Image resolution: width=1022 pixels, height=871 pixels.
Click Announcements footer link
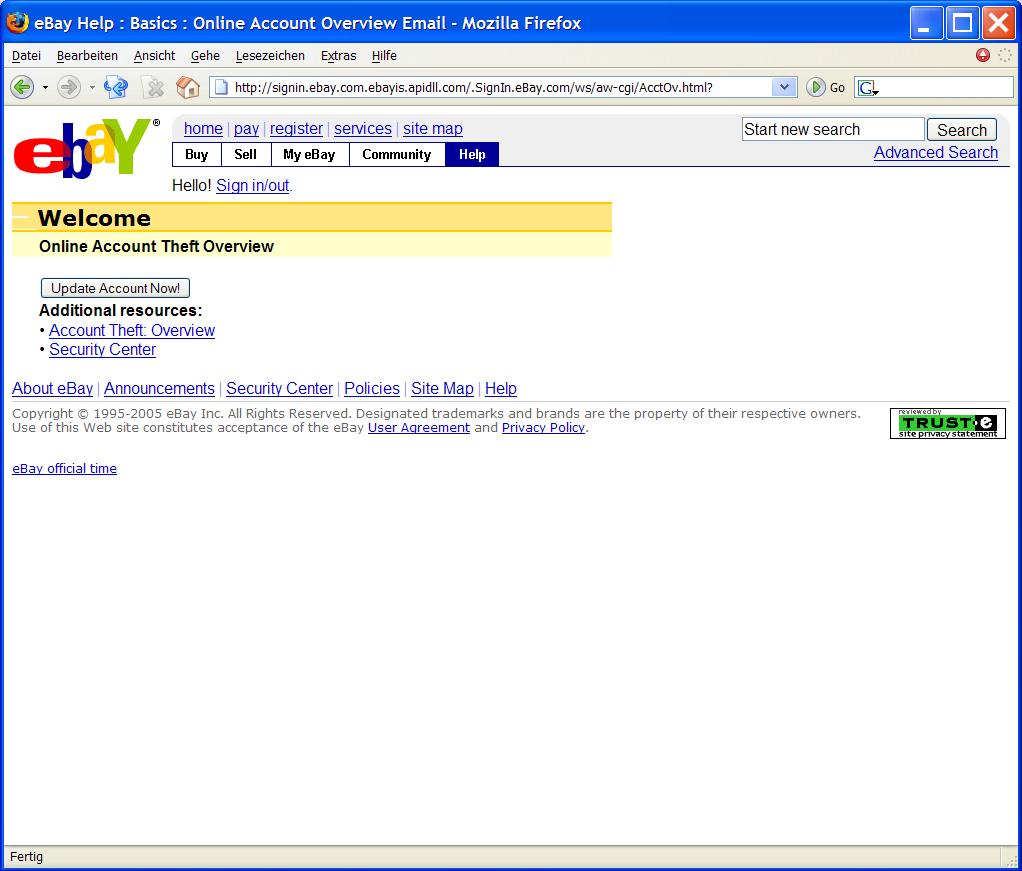[159, 389]
